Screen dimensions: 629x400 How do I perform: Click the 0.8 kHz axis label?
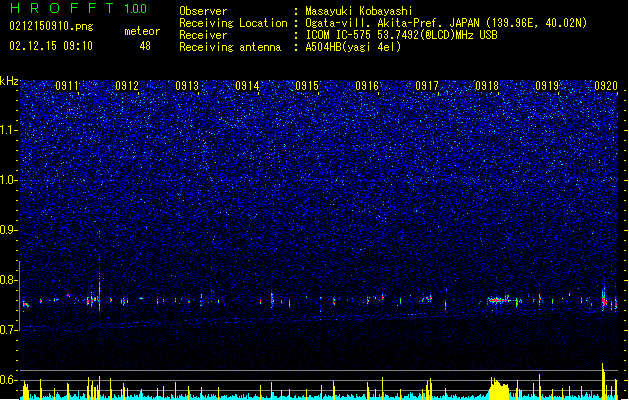click(x=8, y=280)
